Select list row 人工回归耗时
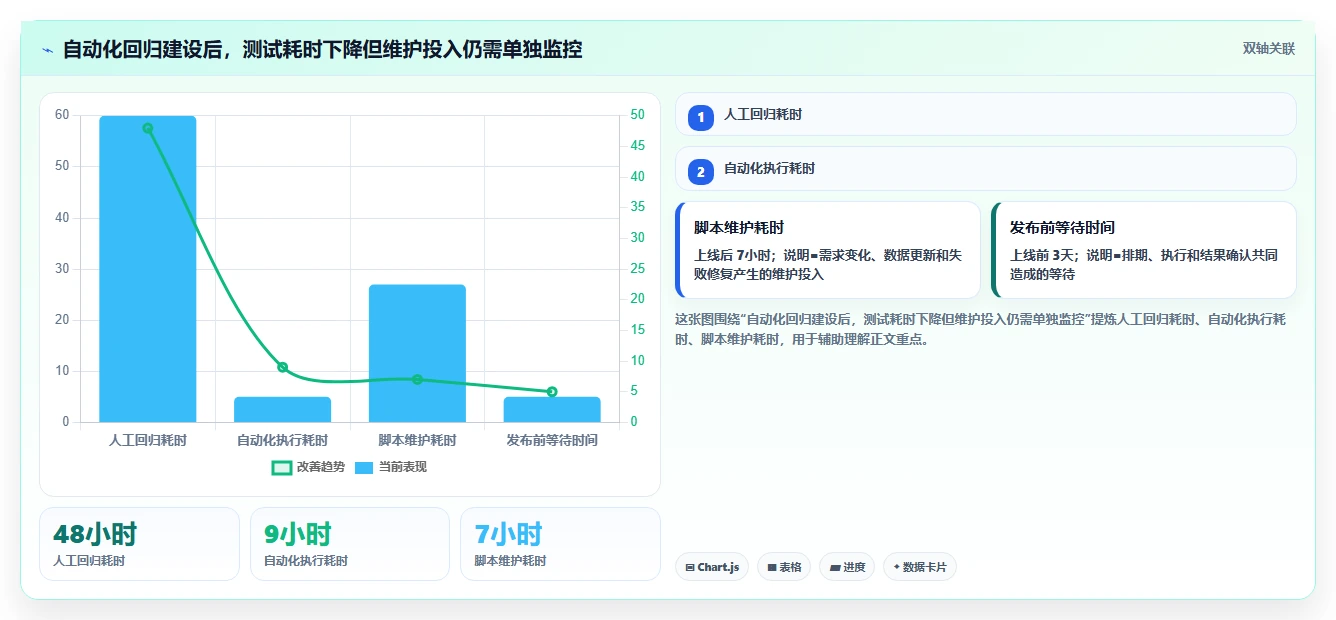This screenshot has width=1336, height=620. pos(986,114)
